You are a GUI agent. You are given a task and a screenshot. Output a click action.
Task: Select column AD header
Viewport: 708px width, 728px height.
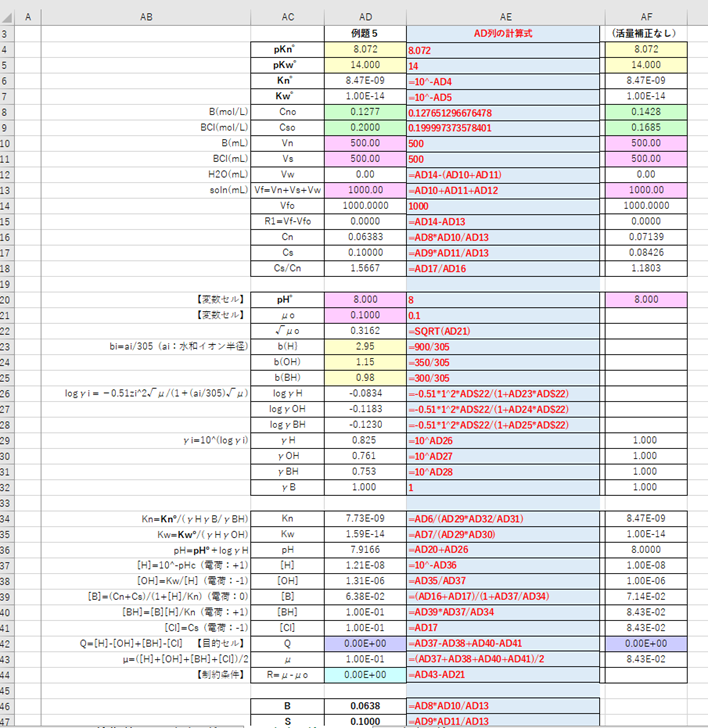[365, 17]
